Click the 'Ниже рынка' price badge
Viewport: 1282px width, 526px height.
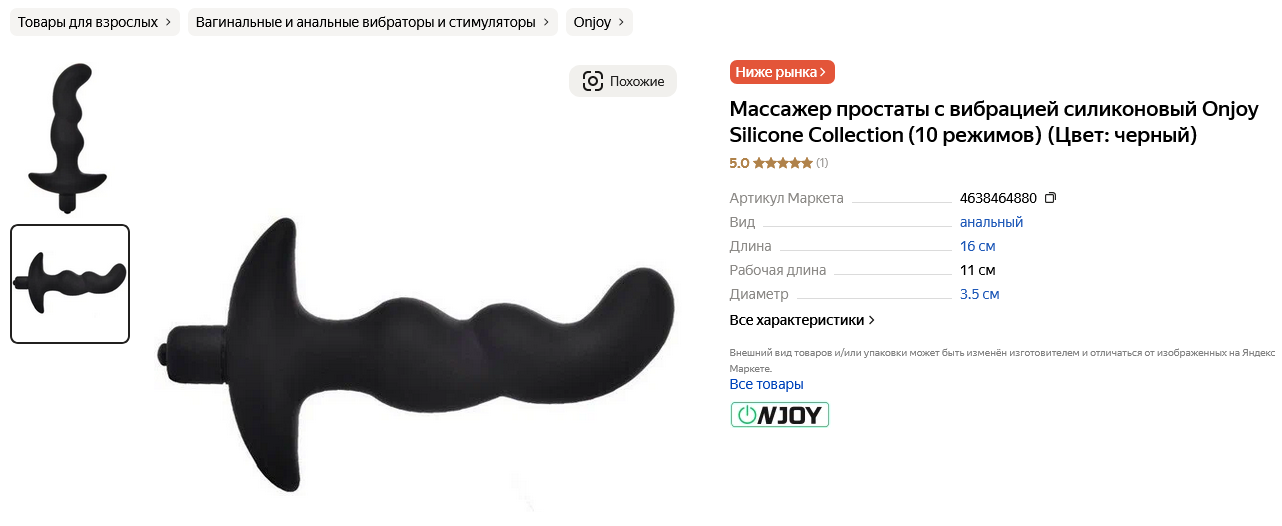782,72
